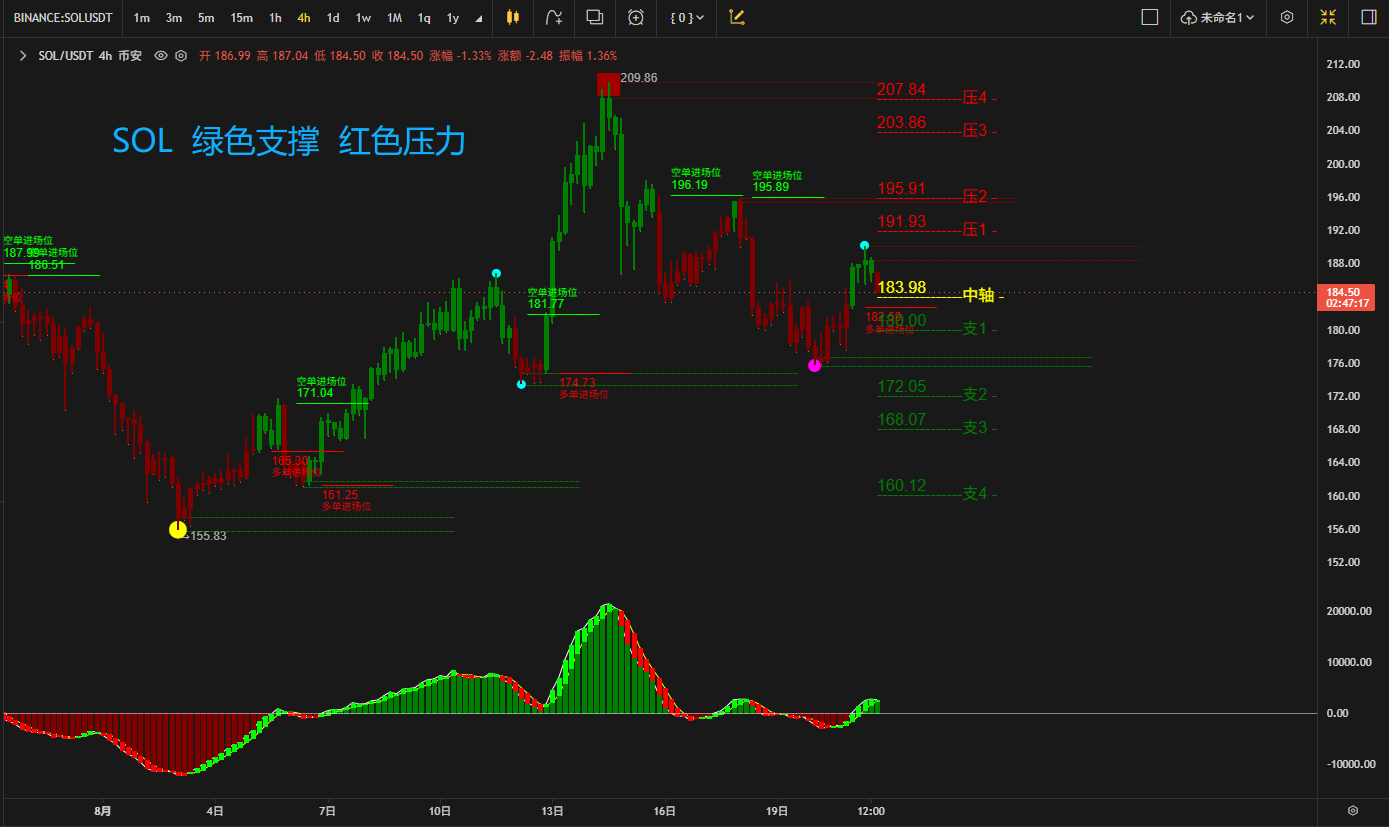Switch to the 3m timeframe
The width and height of the screenshot is (1389, 827).
(174, 17)
